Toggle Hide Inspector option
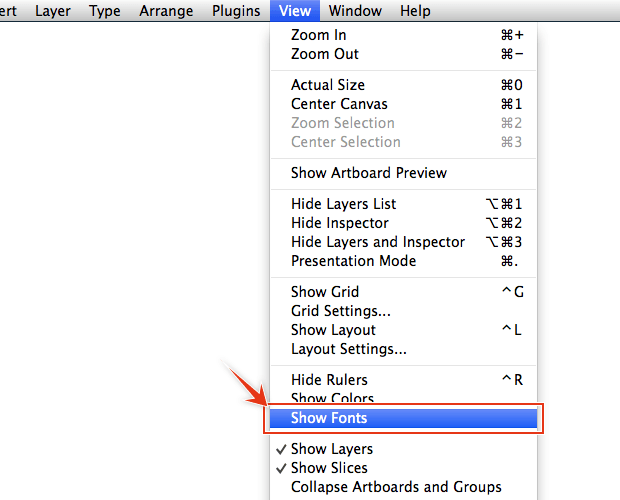620x500 pixels. click(x=339, y=223)
